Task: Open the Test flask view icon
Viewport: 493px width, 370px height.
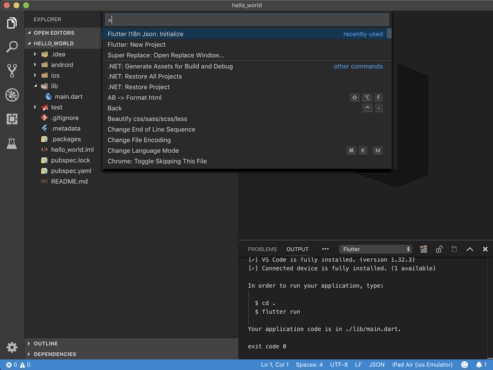Action: (12, 143)
